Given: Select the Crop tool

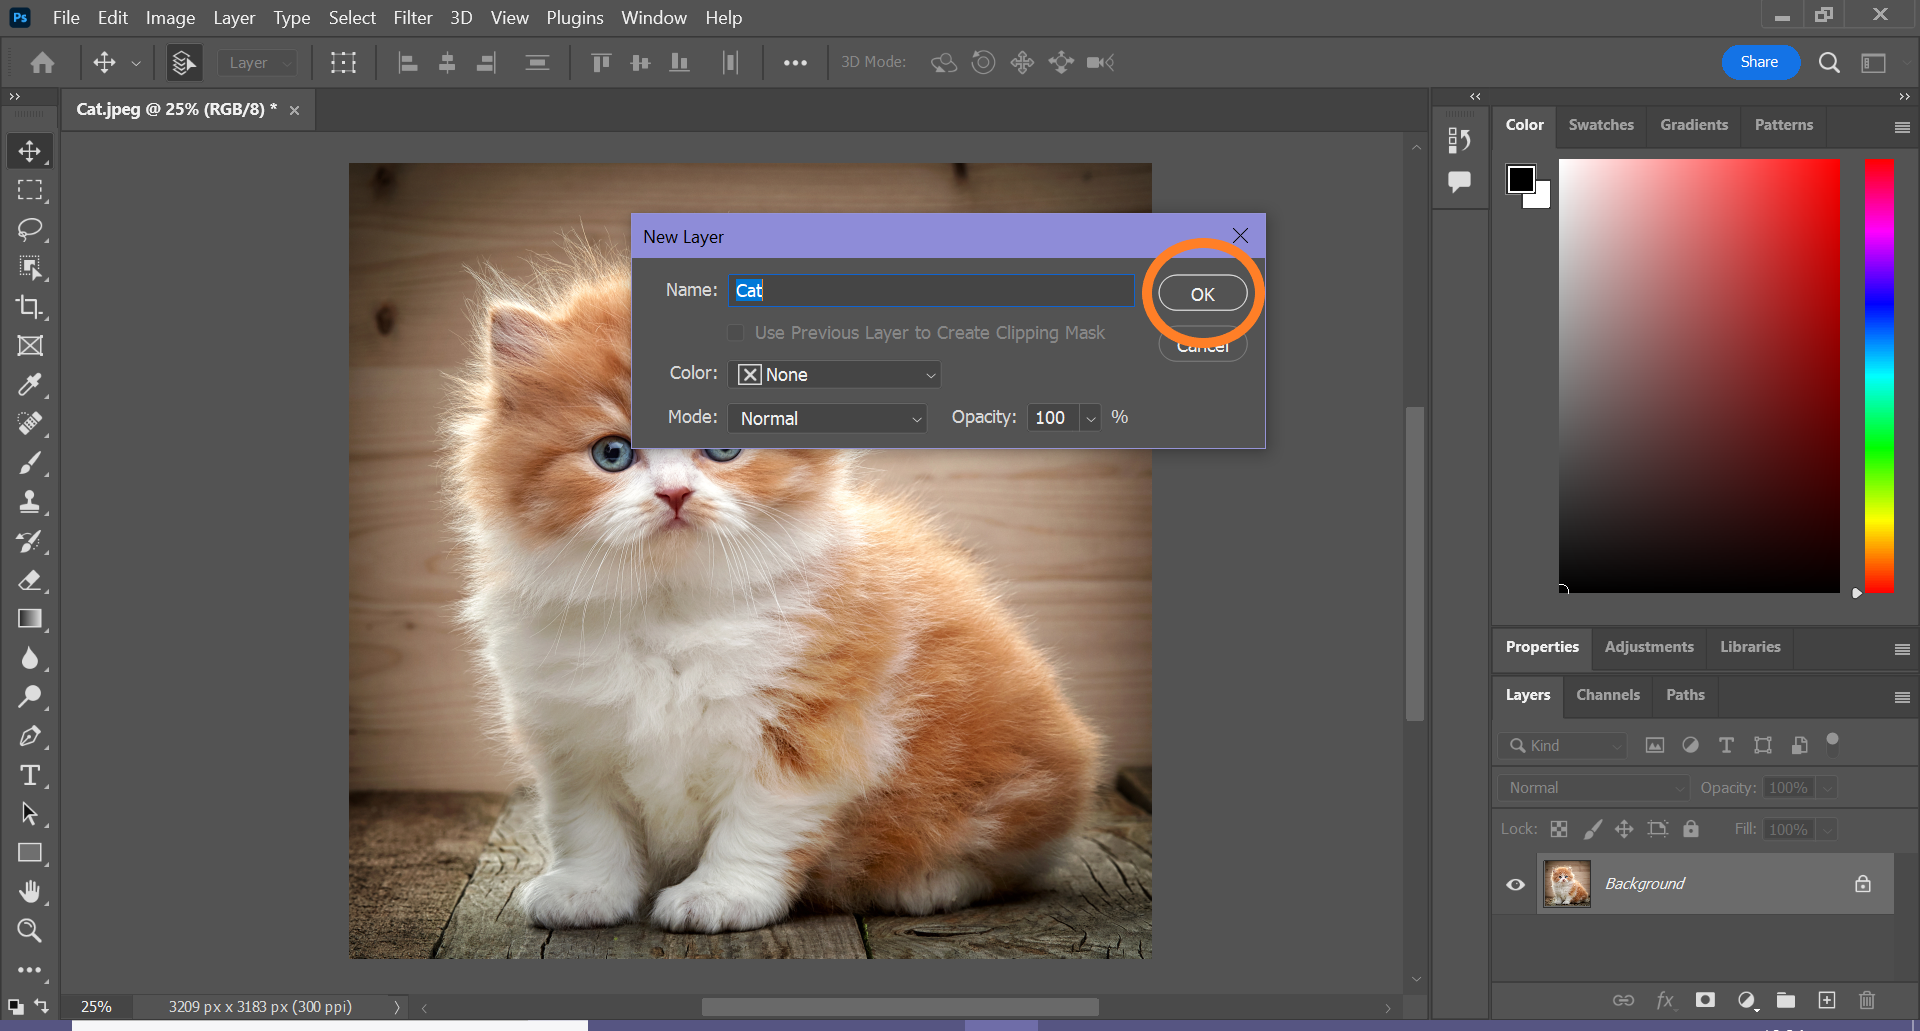Looking at the screenshot, I should point(29,307).
